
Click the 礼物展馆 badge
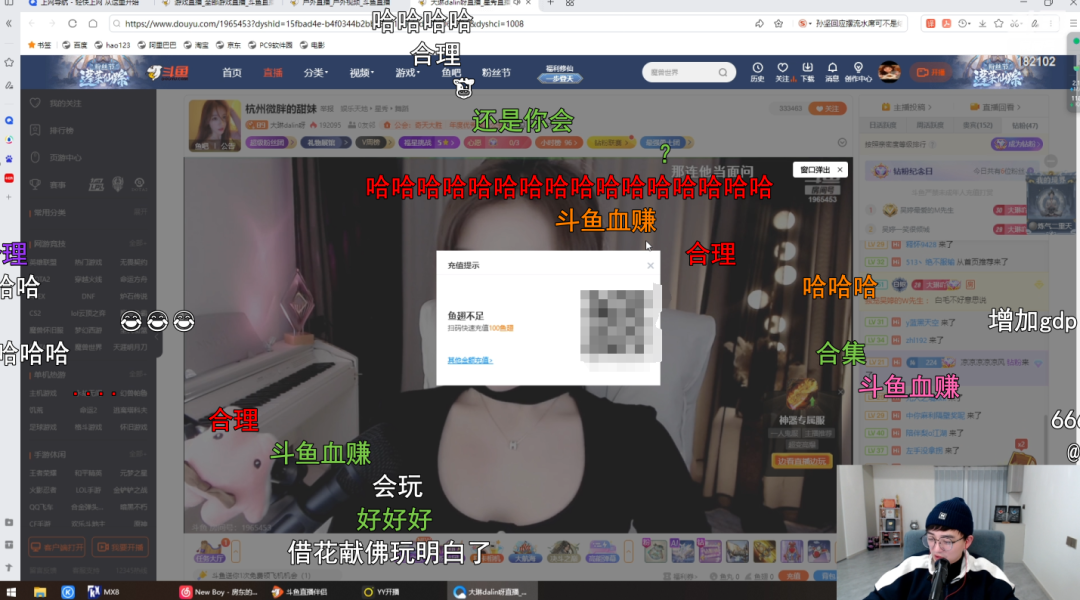click(324, 143)
